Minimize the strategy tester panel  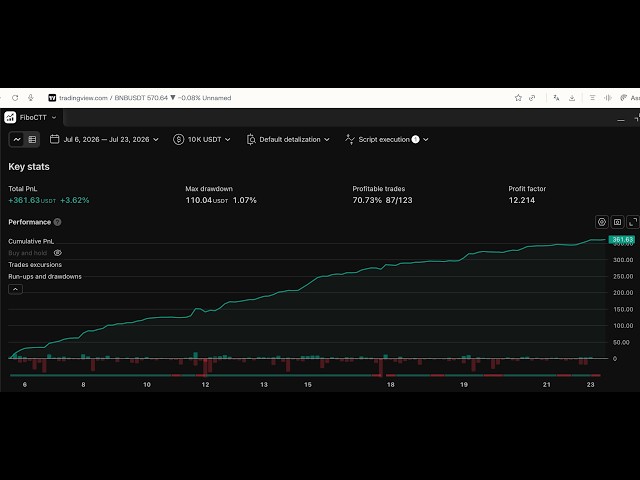click(621, 120)
